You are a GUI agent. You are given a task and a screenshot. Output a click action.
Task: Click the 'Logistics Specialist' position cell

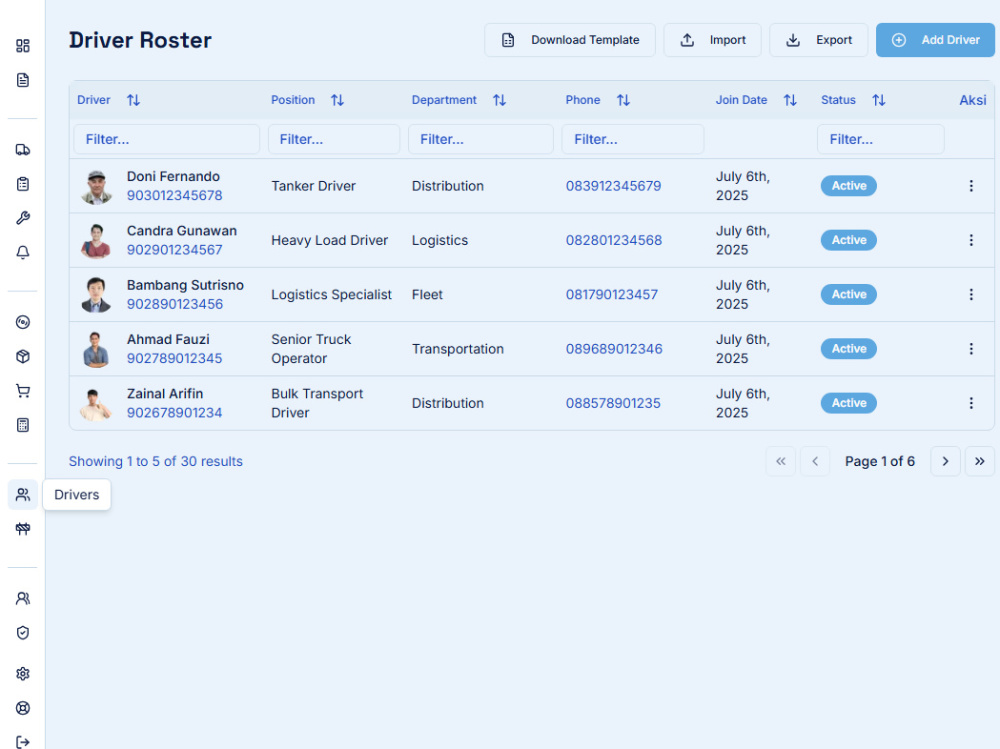pos(331,294)
